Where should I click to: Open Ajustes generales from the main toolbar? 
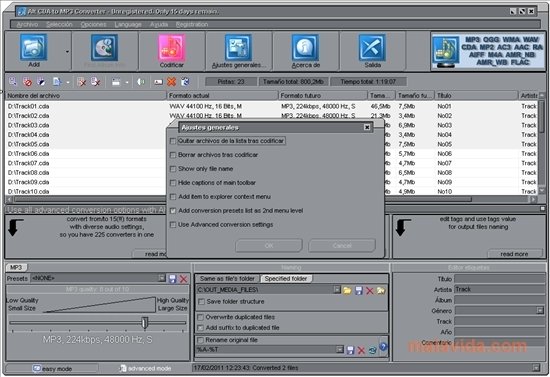(238, 47)
